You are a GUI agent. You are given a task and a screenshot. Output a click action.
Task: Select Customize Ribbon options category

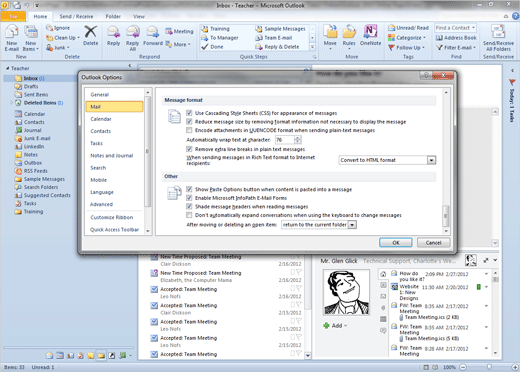[114, 217]
